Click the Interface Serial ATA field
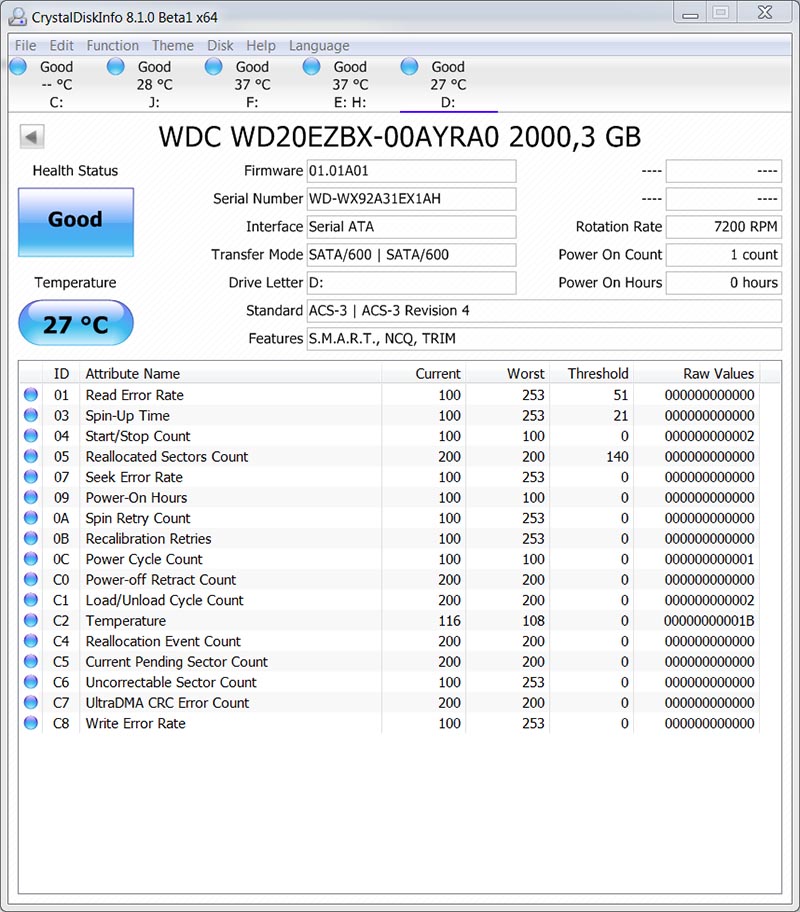This screenshot has height=912, width=800. (x=411, y=227)
